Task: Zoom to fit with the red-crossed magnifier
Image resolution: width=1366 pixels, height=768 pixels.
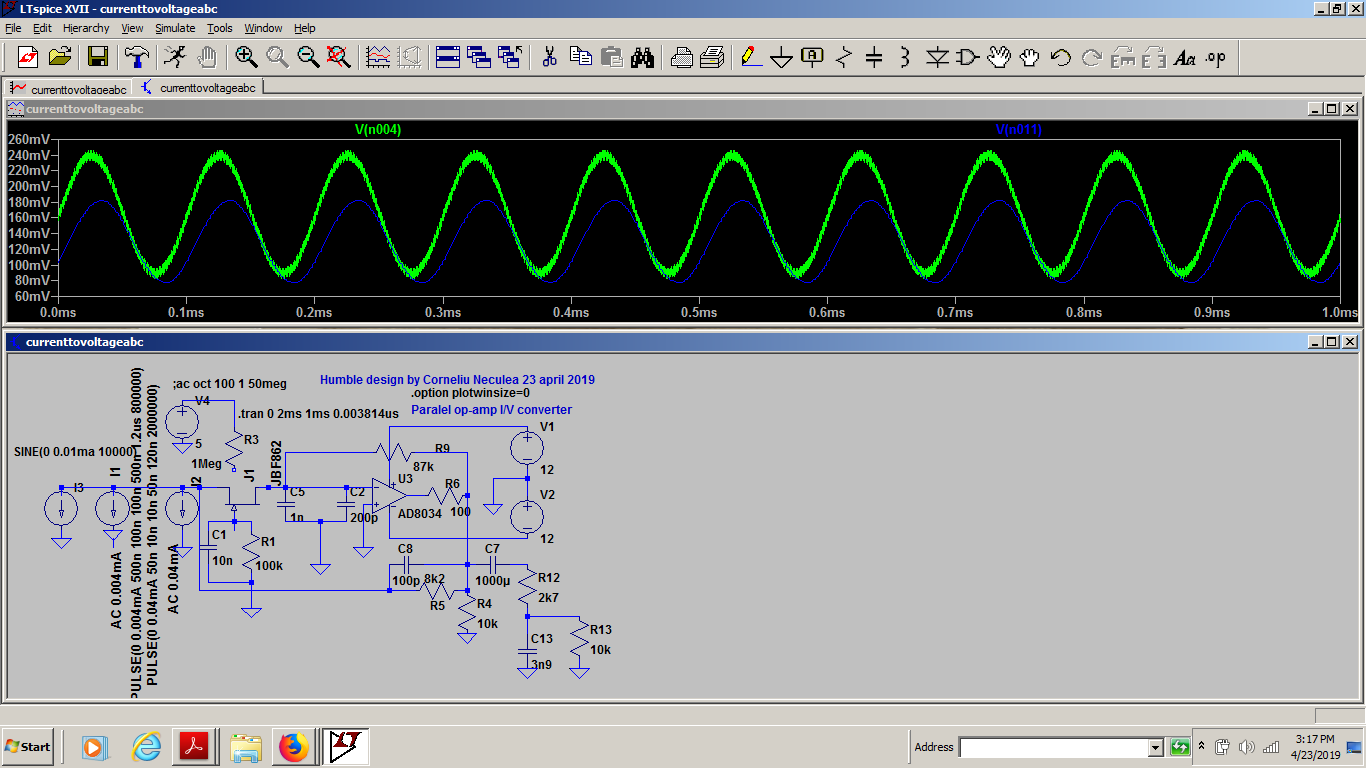Action: click(x=339, y=57)
